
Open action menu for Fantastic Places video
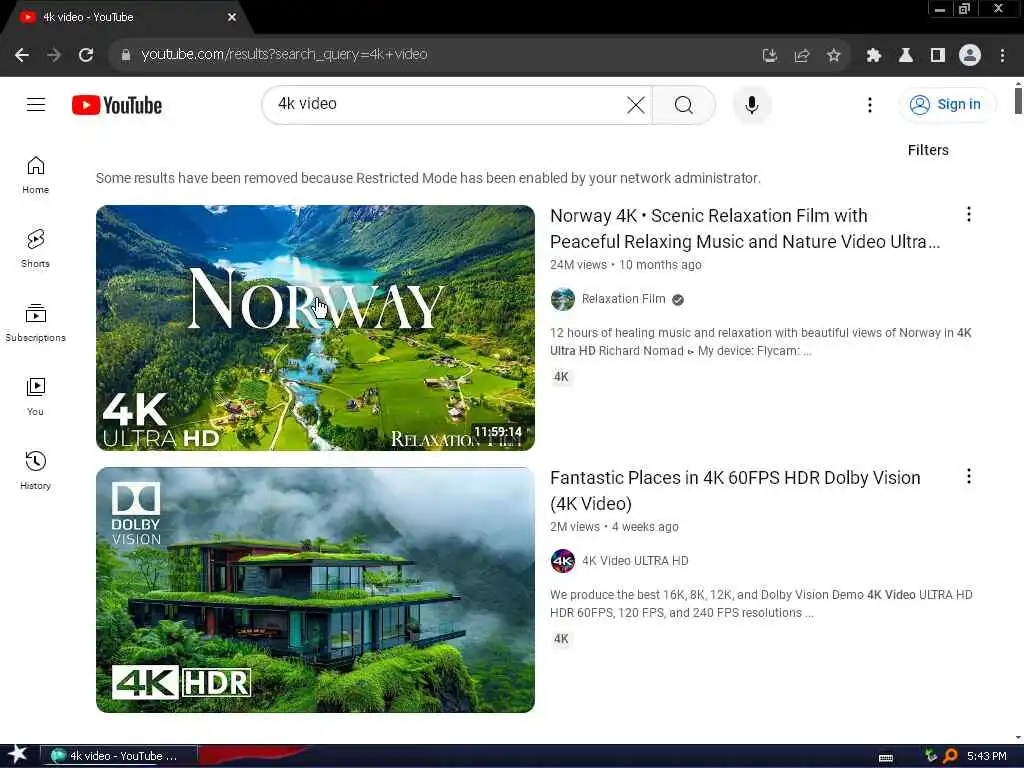(968, 476)
